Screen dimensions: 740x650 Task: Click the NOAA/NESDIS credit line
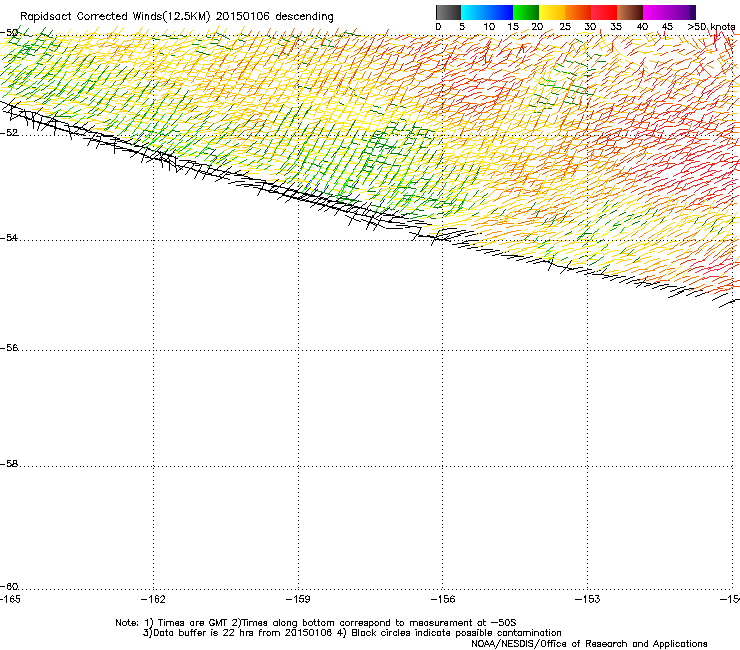click(589, 644)
